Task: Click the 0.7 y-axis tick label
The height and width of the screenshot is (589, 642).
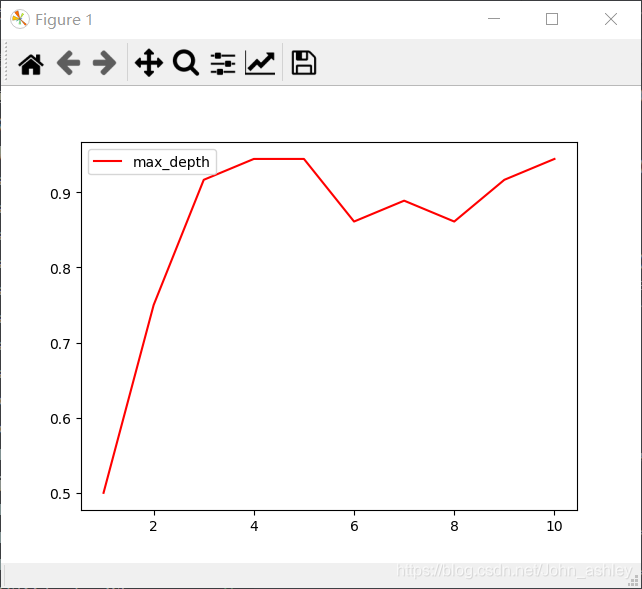Action: tap(60, 344)
